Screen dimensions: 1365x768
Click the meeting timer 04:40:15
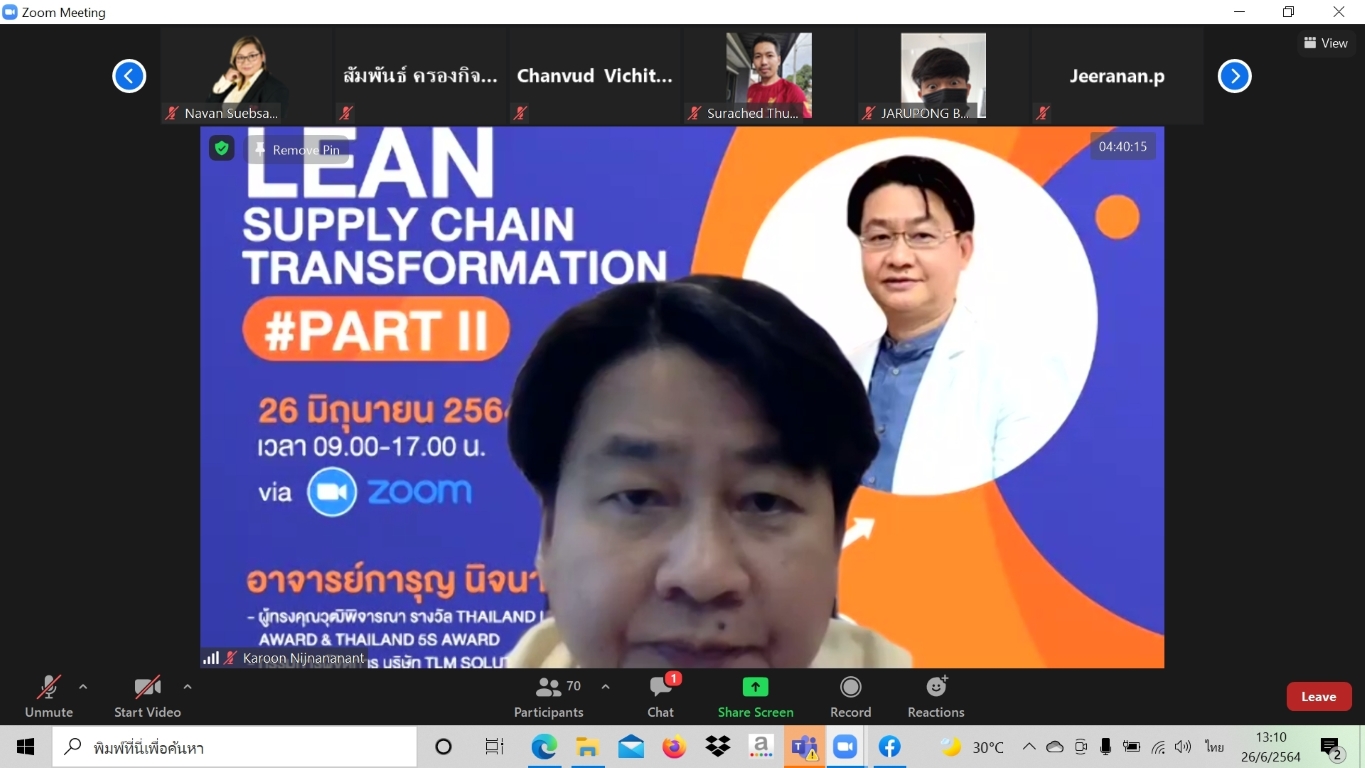point(1123,146)
